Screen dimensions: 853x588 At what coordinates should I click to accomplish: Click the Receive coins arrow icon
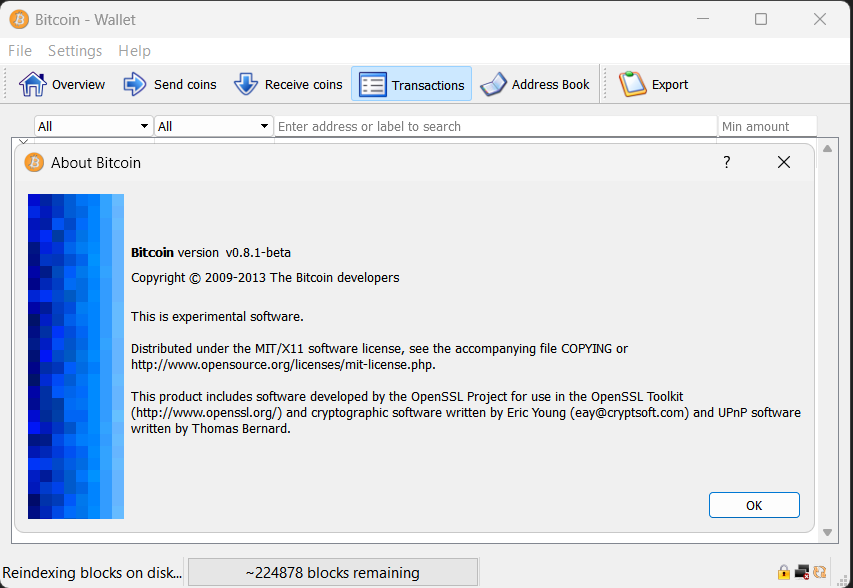click(x=245, y=84)
